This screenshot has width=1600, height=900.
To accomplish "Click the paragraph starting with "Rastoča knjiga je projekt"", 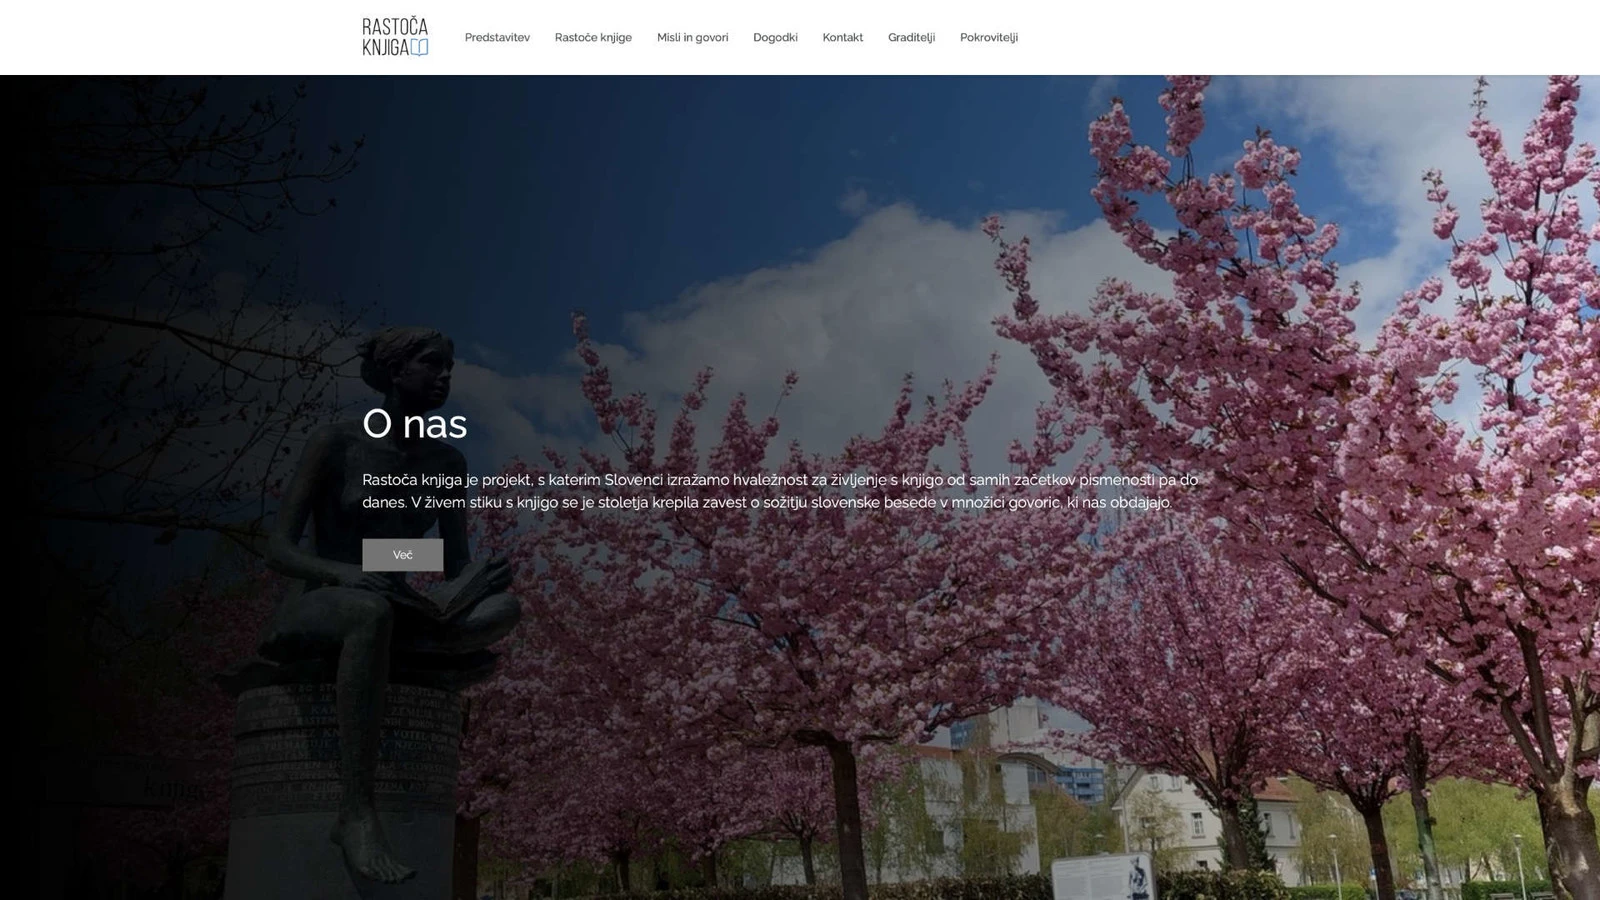I will coord(779,491).
